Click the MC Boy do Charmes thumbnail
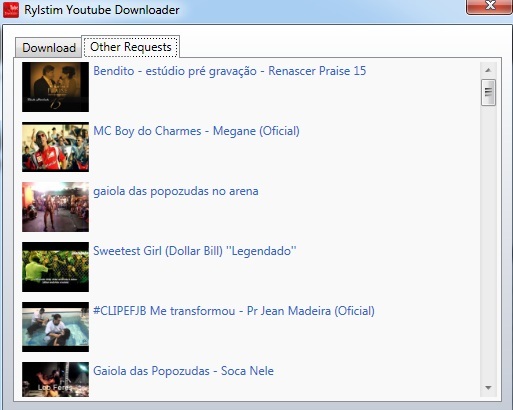 tap(55, 147)
